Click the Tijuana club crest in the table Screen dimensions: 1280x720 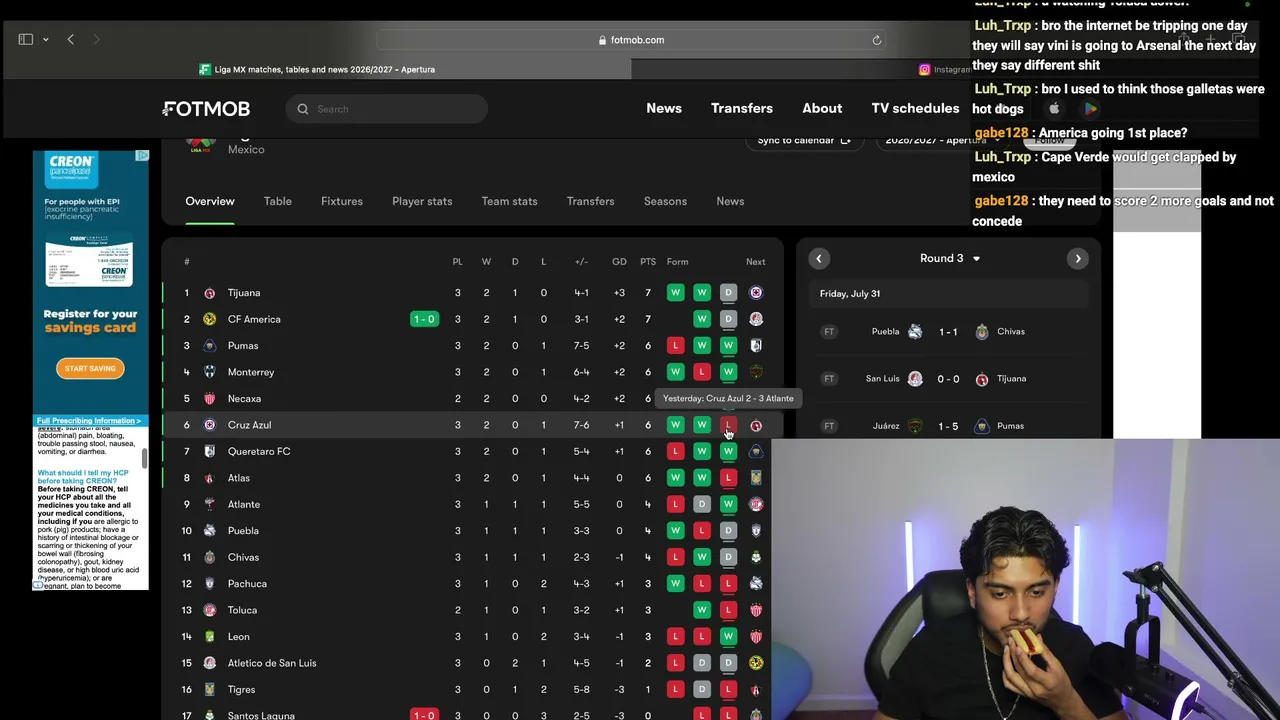click(209, 293)
